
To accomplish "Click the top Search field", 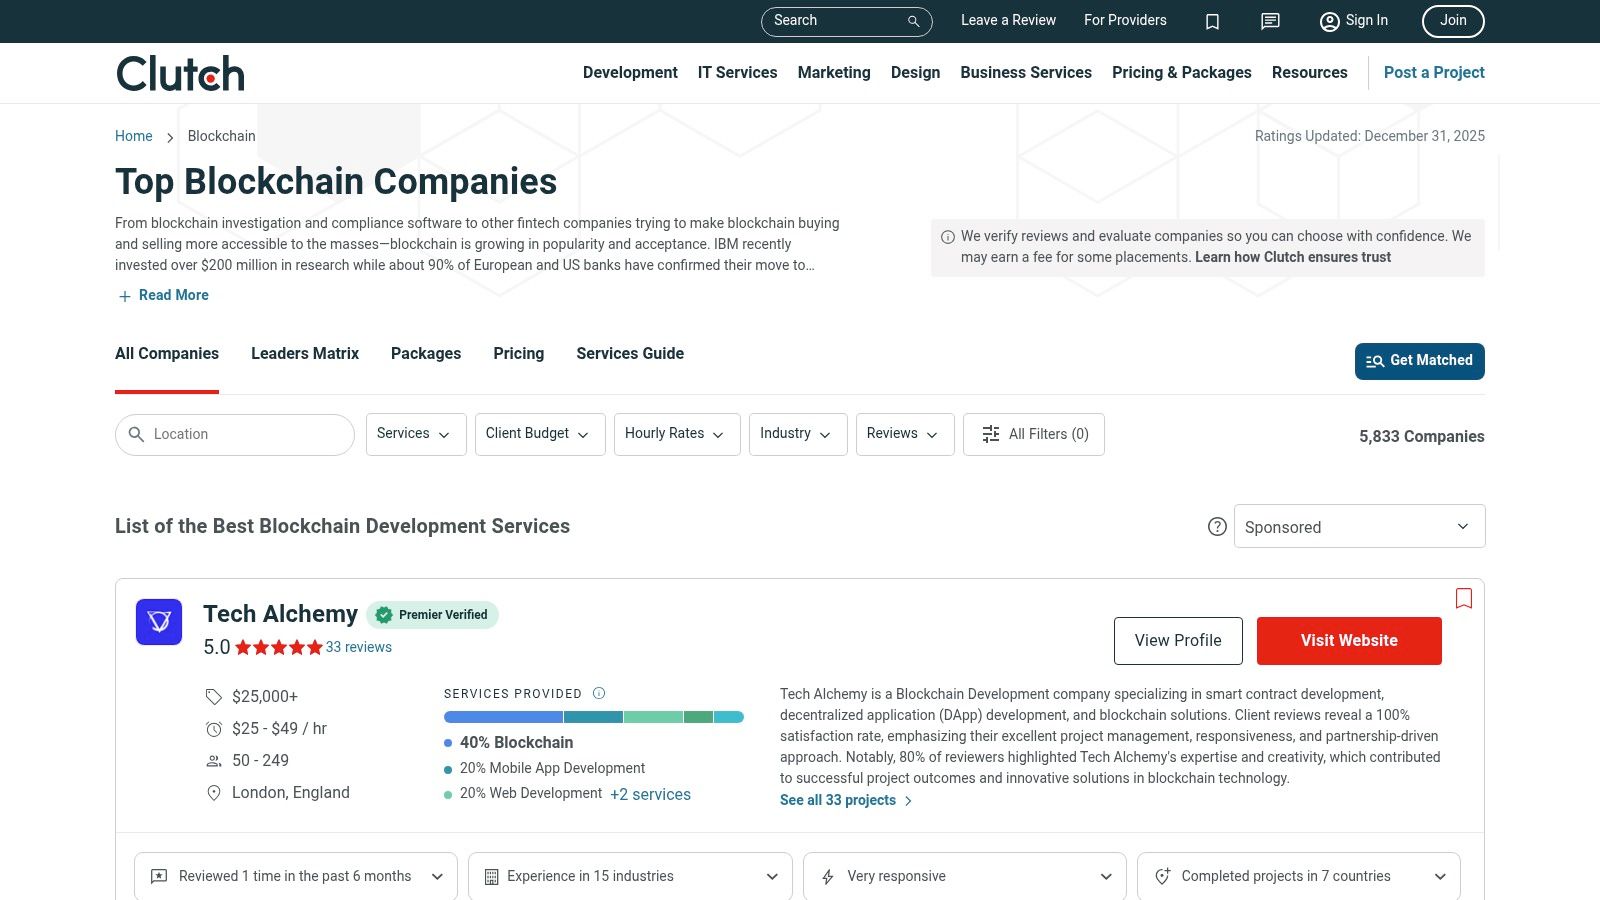I will 847,21.
